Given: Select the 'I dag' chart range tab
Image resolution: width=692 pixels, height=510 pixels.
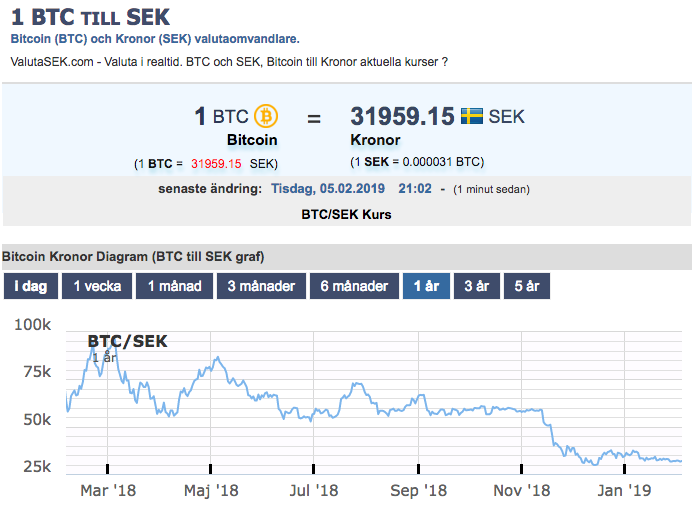Looking at the screenshot, I should 31,286.
